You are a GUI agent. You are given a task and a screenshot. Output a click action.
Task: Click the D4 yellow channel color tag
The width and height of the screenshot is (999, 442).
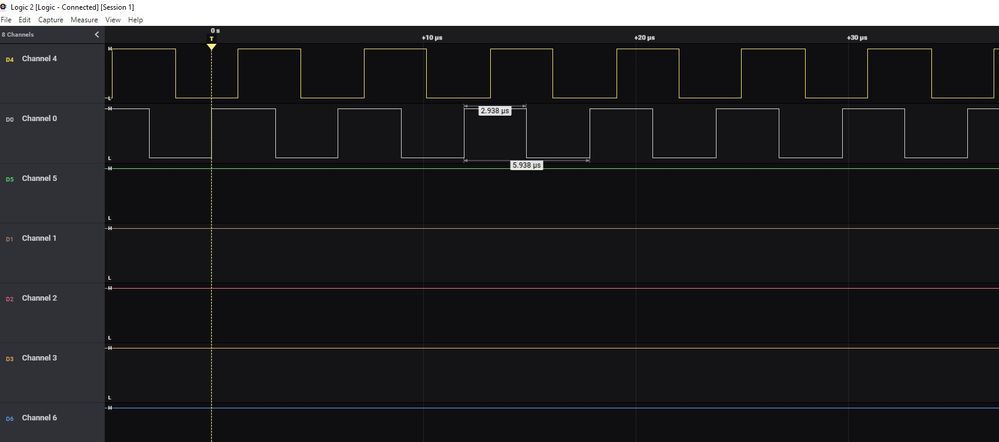tap(9, 60)
